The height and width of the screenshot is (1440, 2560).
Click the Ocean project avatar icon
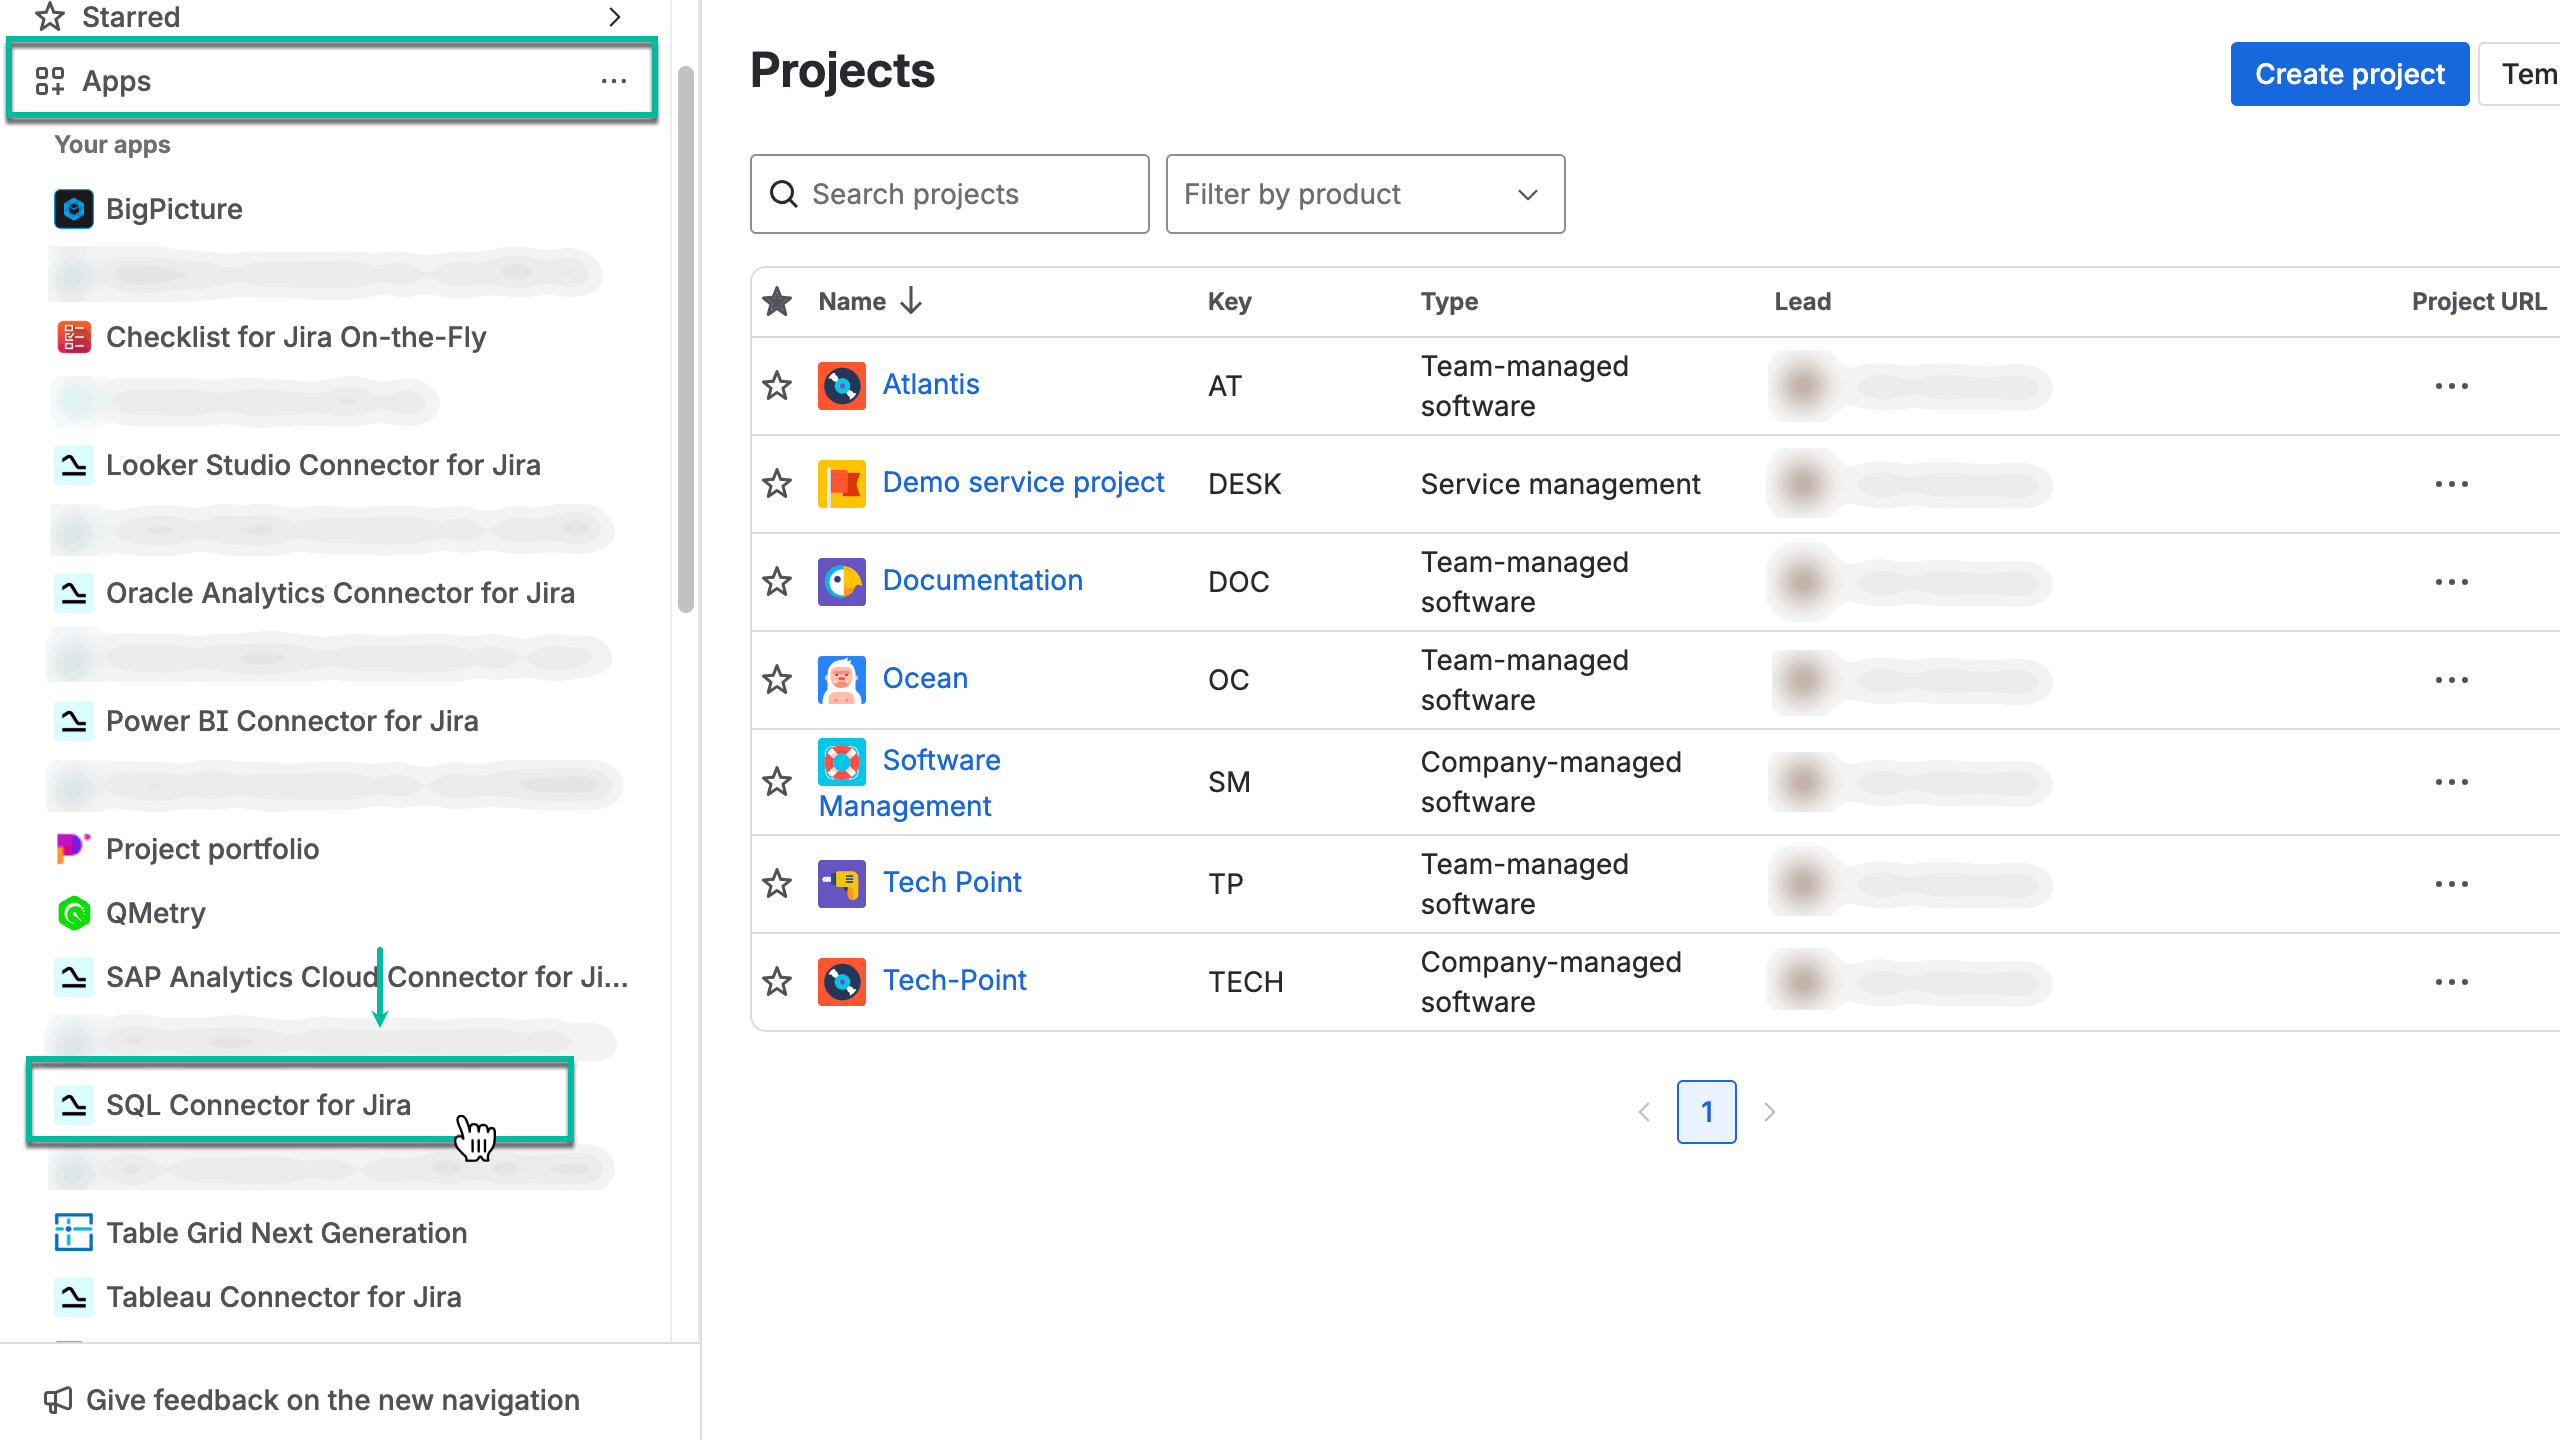click(841, 678)
